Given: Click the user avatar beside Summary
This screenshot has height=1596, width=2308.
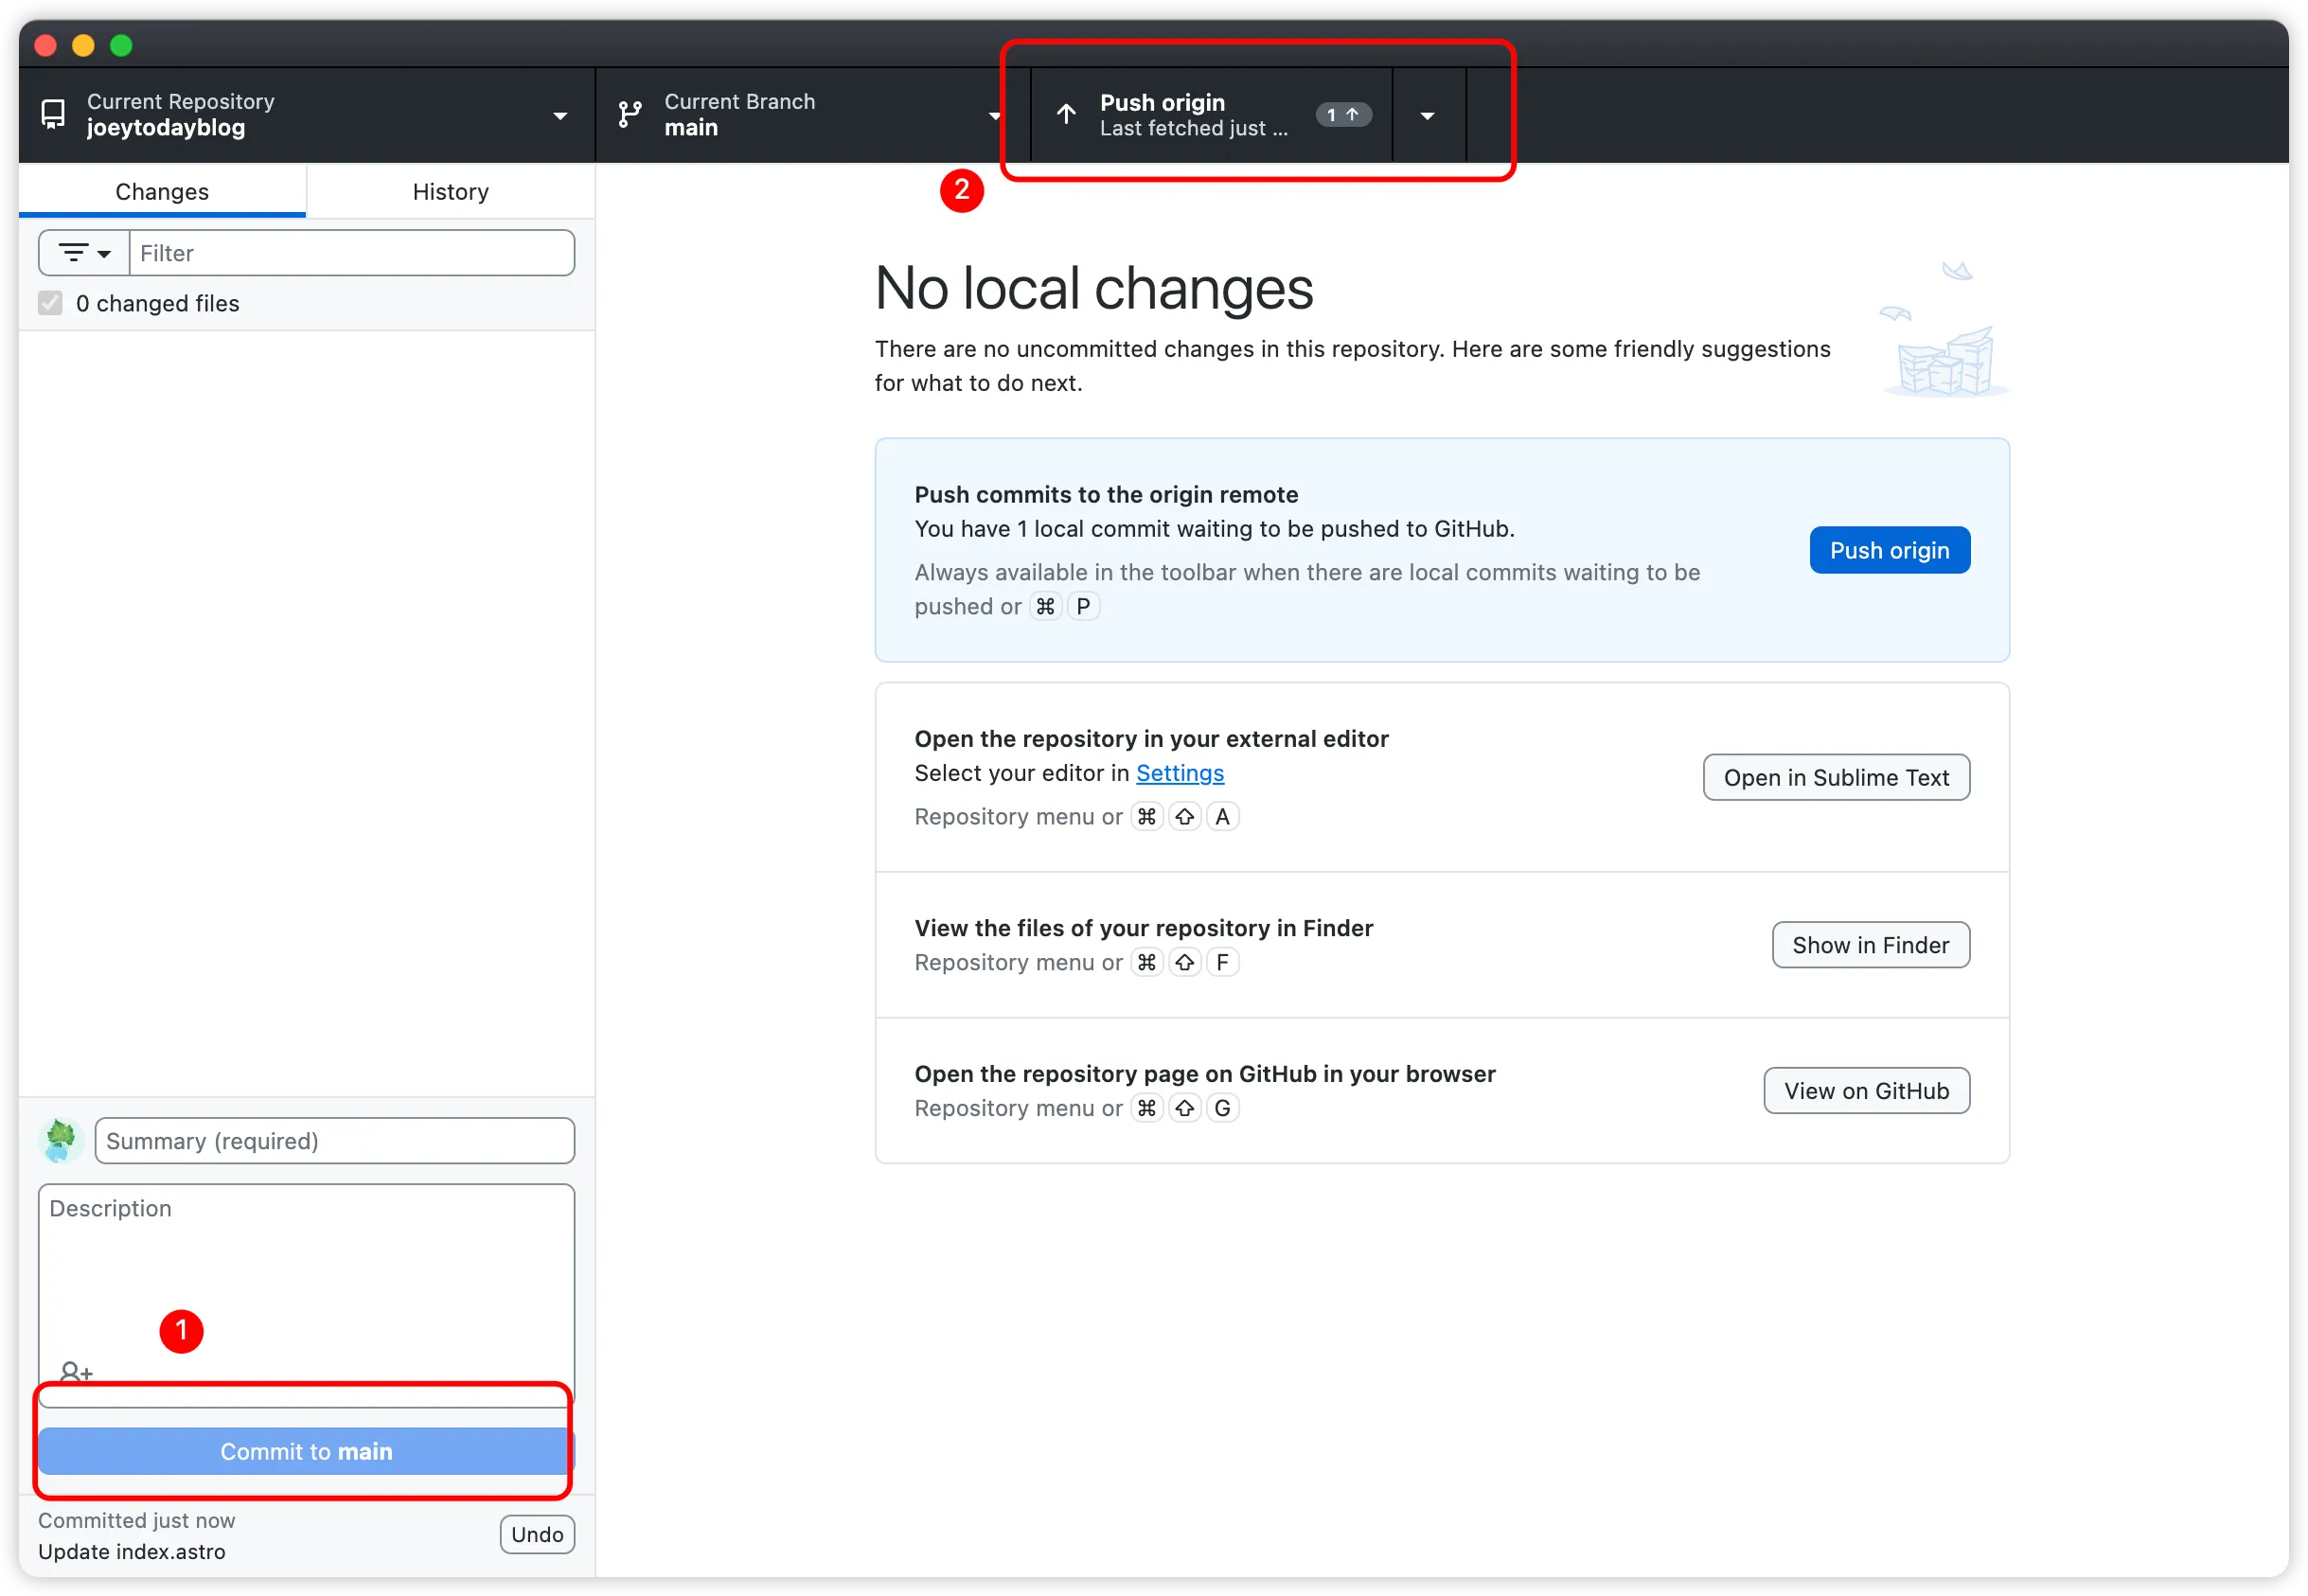Looking at the screenshot, I should 60,1140.
